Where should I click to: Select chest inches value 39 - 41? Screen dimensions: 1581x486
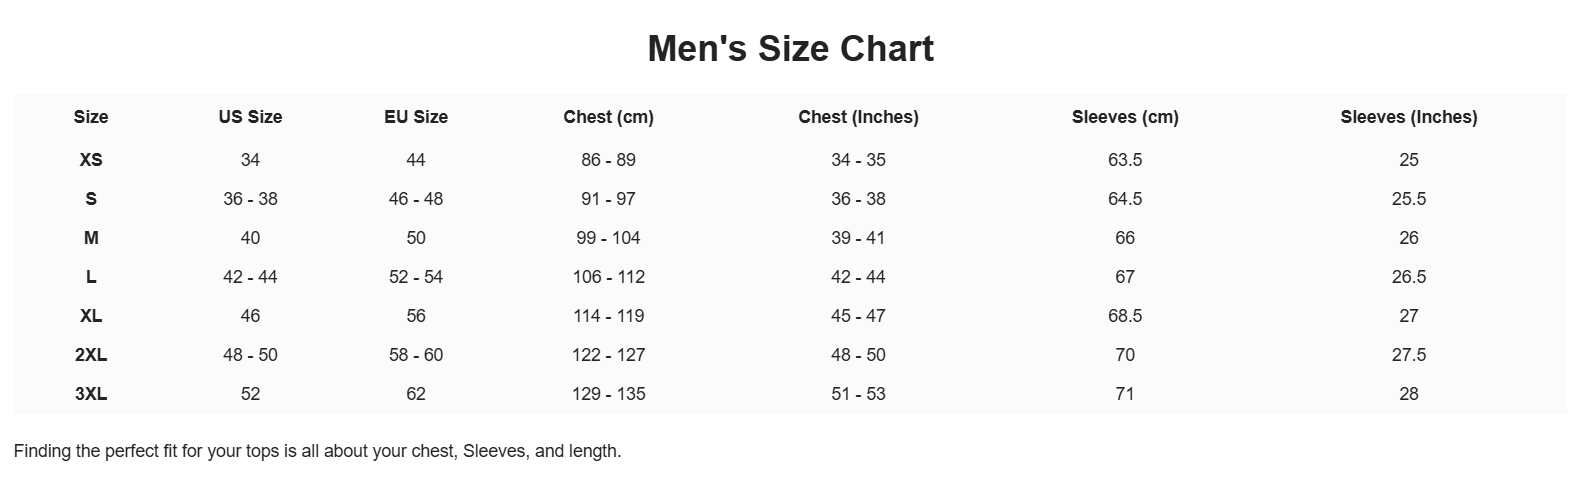pyautogui.click(x=858, y=238)
